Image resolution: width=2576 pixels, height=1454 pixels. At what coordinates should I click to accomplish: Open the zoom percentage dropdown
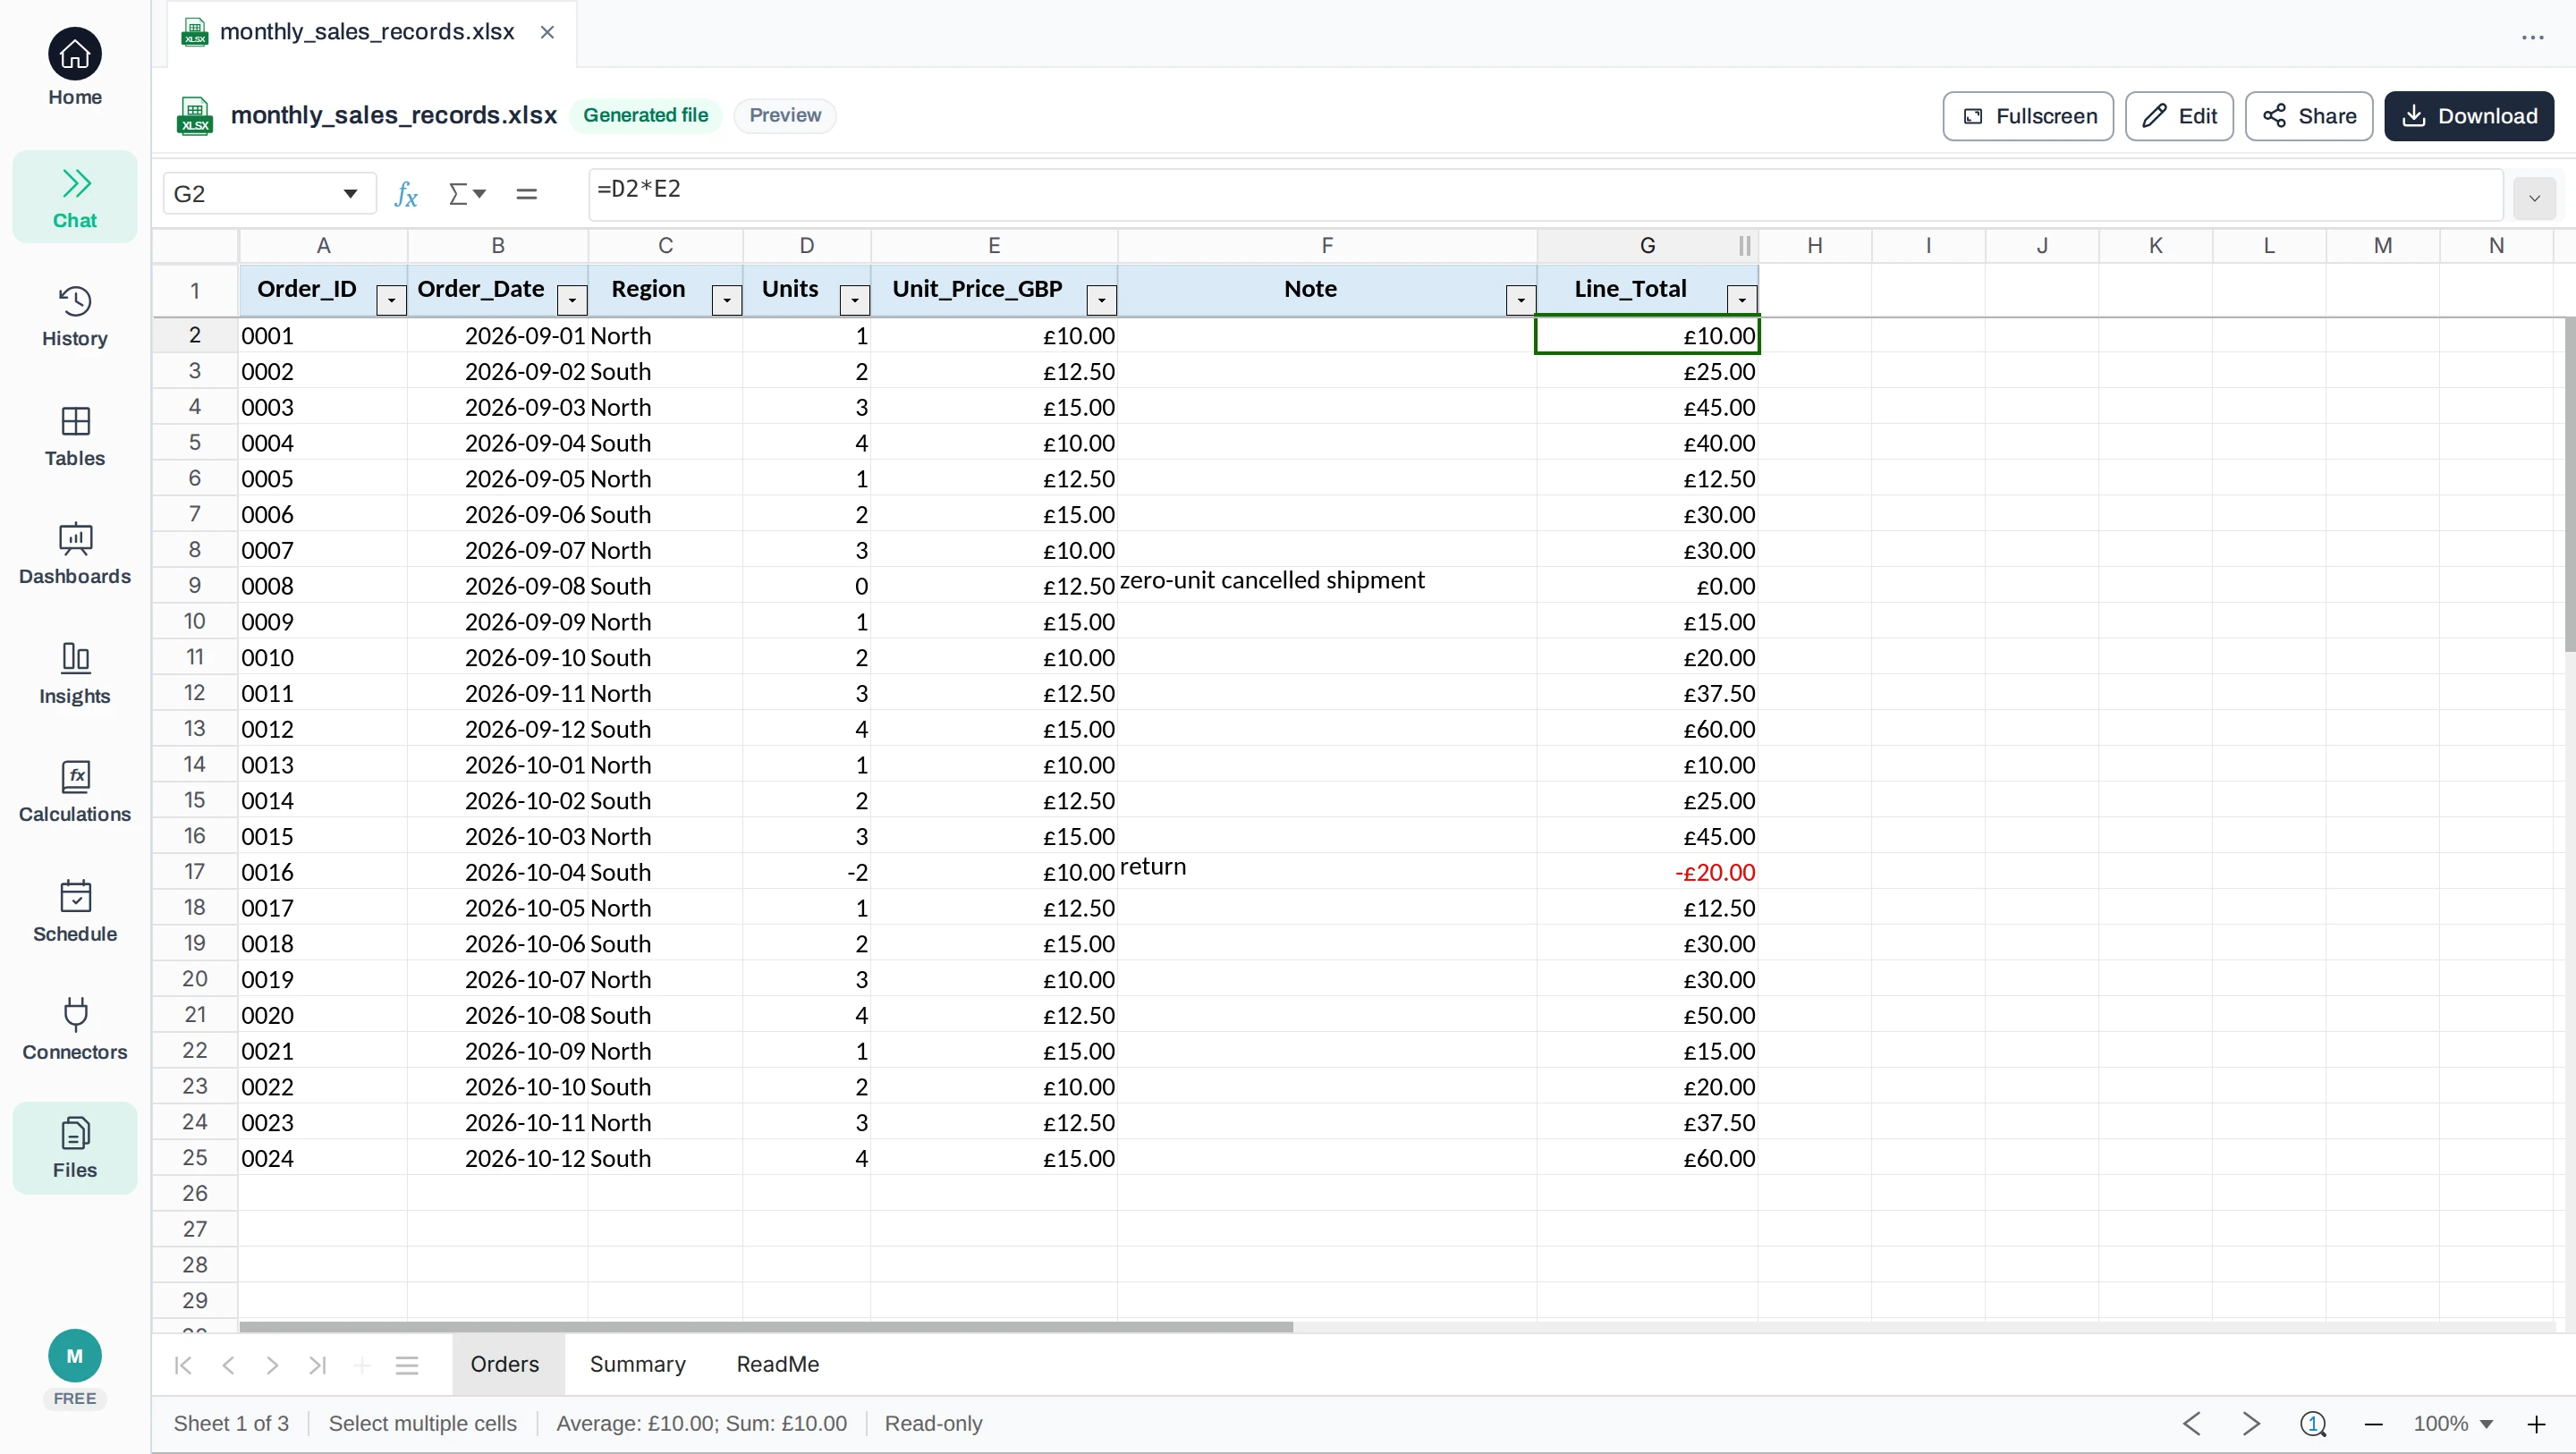2486,1424
